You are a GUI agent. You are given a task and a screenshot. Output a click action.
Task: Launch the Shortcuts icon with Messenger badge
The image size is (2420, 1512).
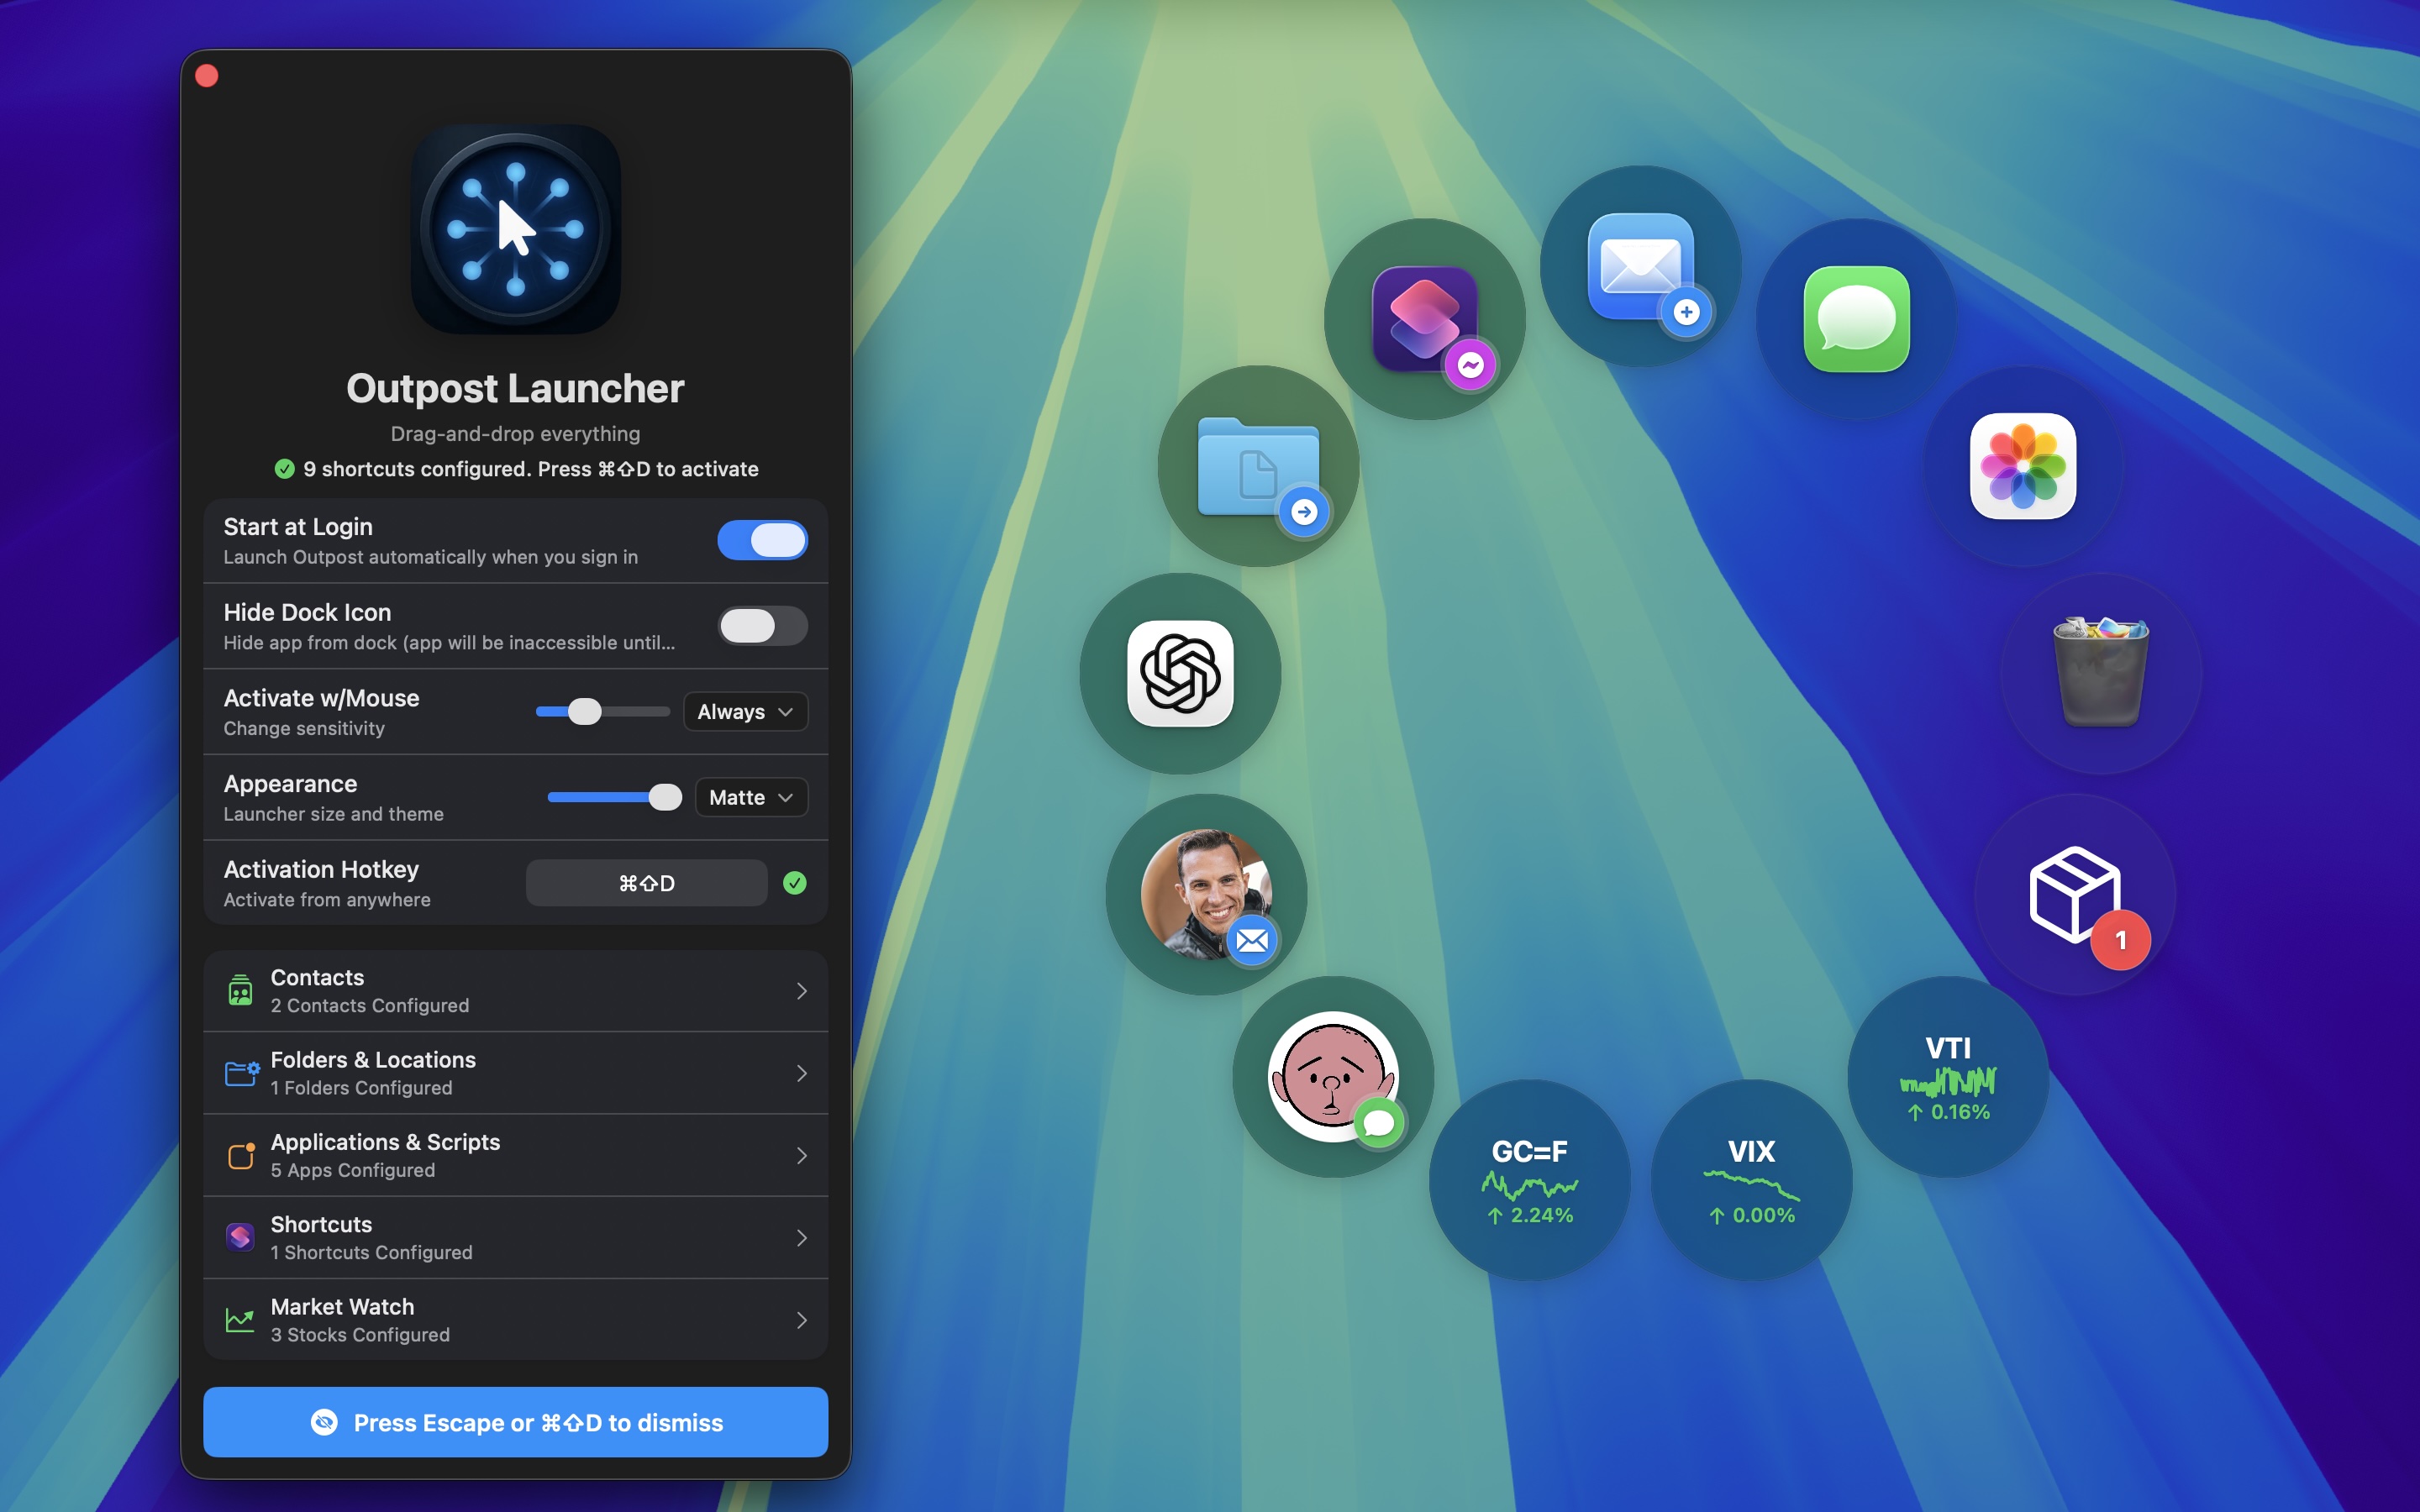[x=1424, y=318]
